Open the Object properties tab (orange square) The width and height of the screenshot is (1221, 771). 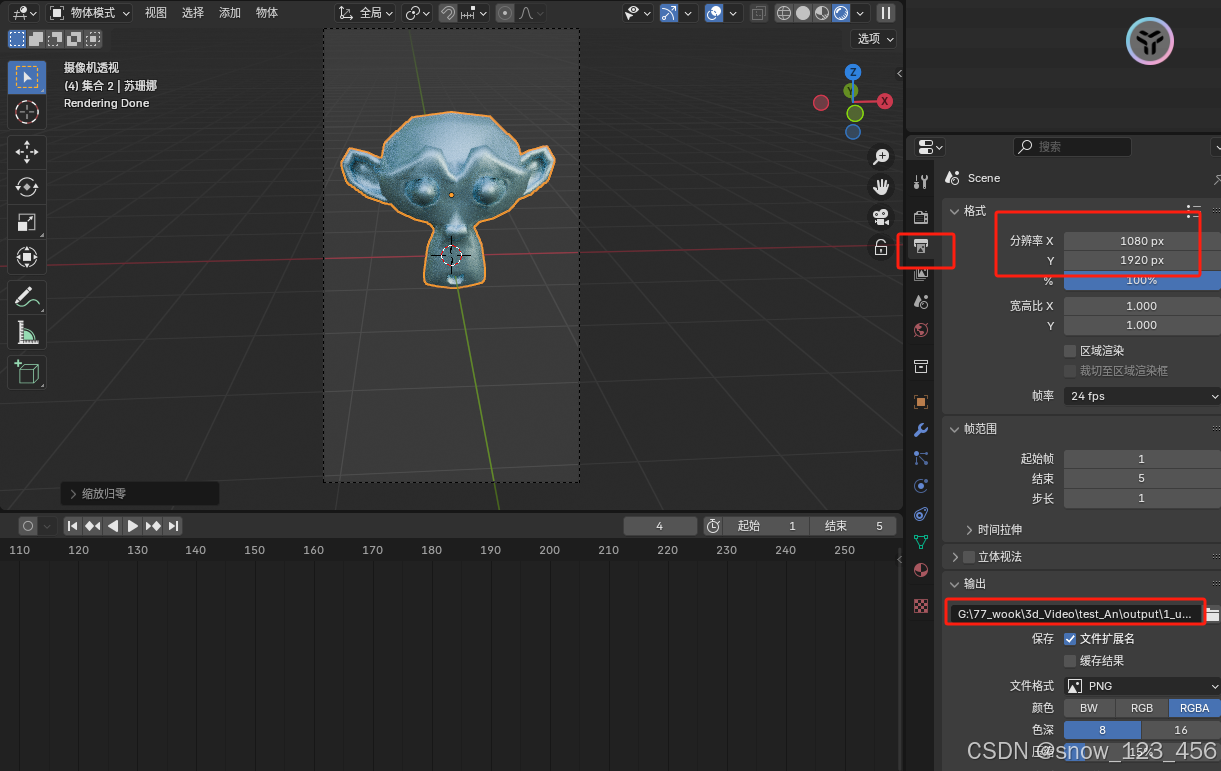pyautogui.click(x=921, y=402)
